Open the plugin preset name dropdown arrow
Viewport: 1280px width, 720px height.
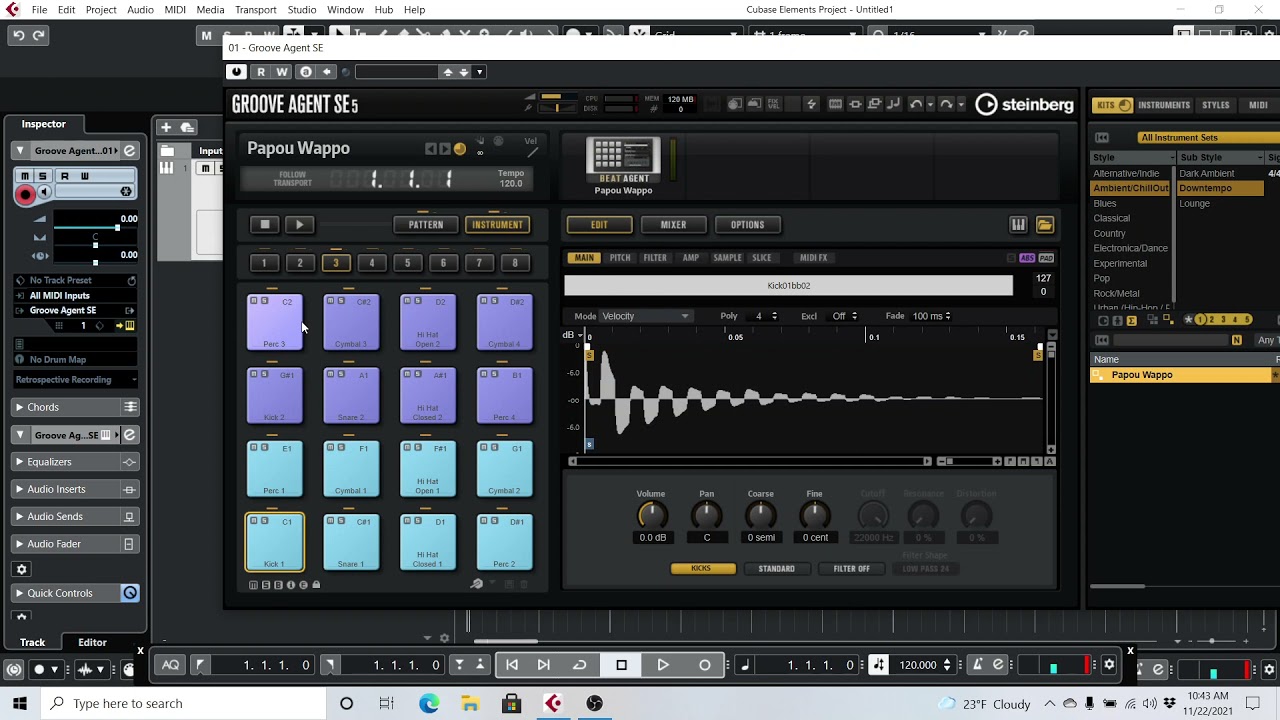(x=479, y=72)
